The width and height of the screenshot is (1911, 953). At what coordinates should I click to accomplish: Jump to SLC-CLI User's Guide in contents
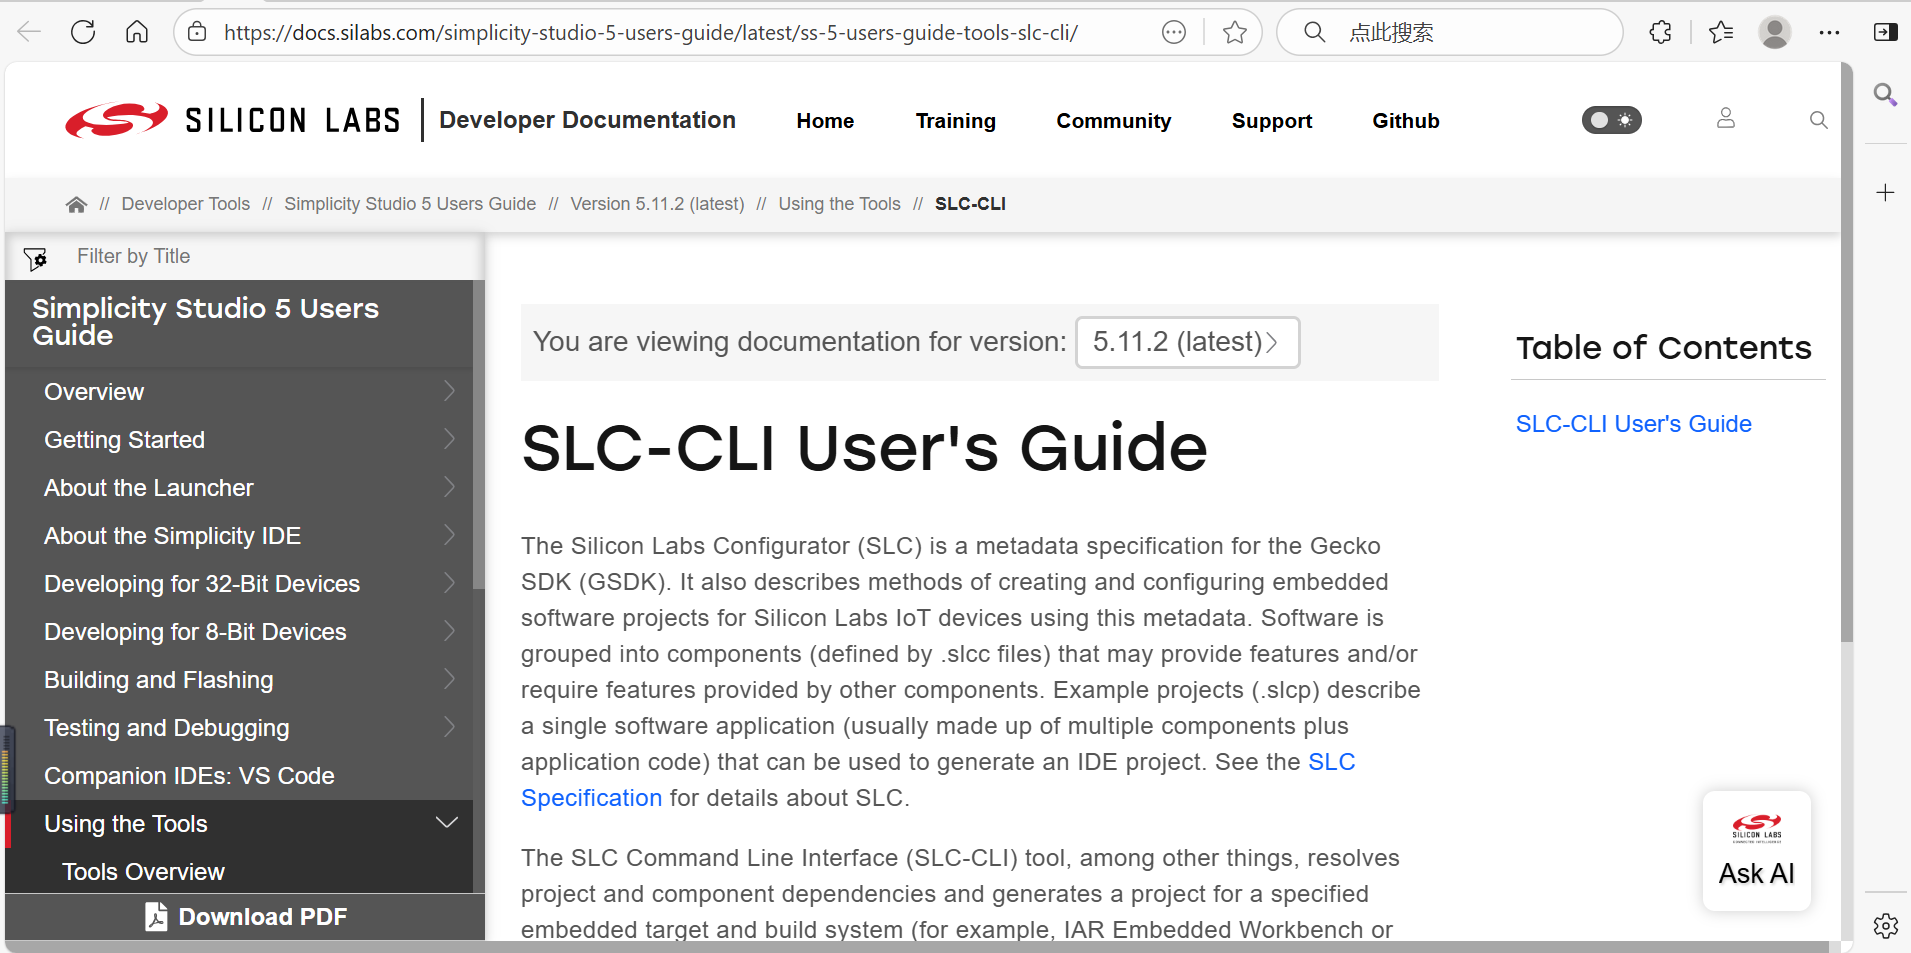1633,424
